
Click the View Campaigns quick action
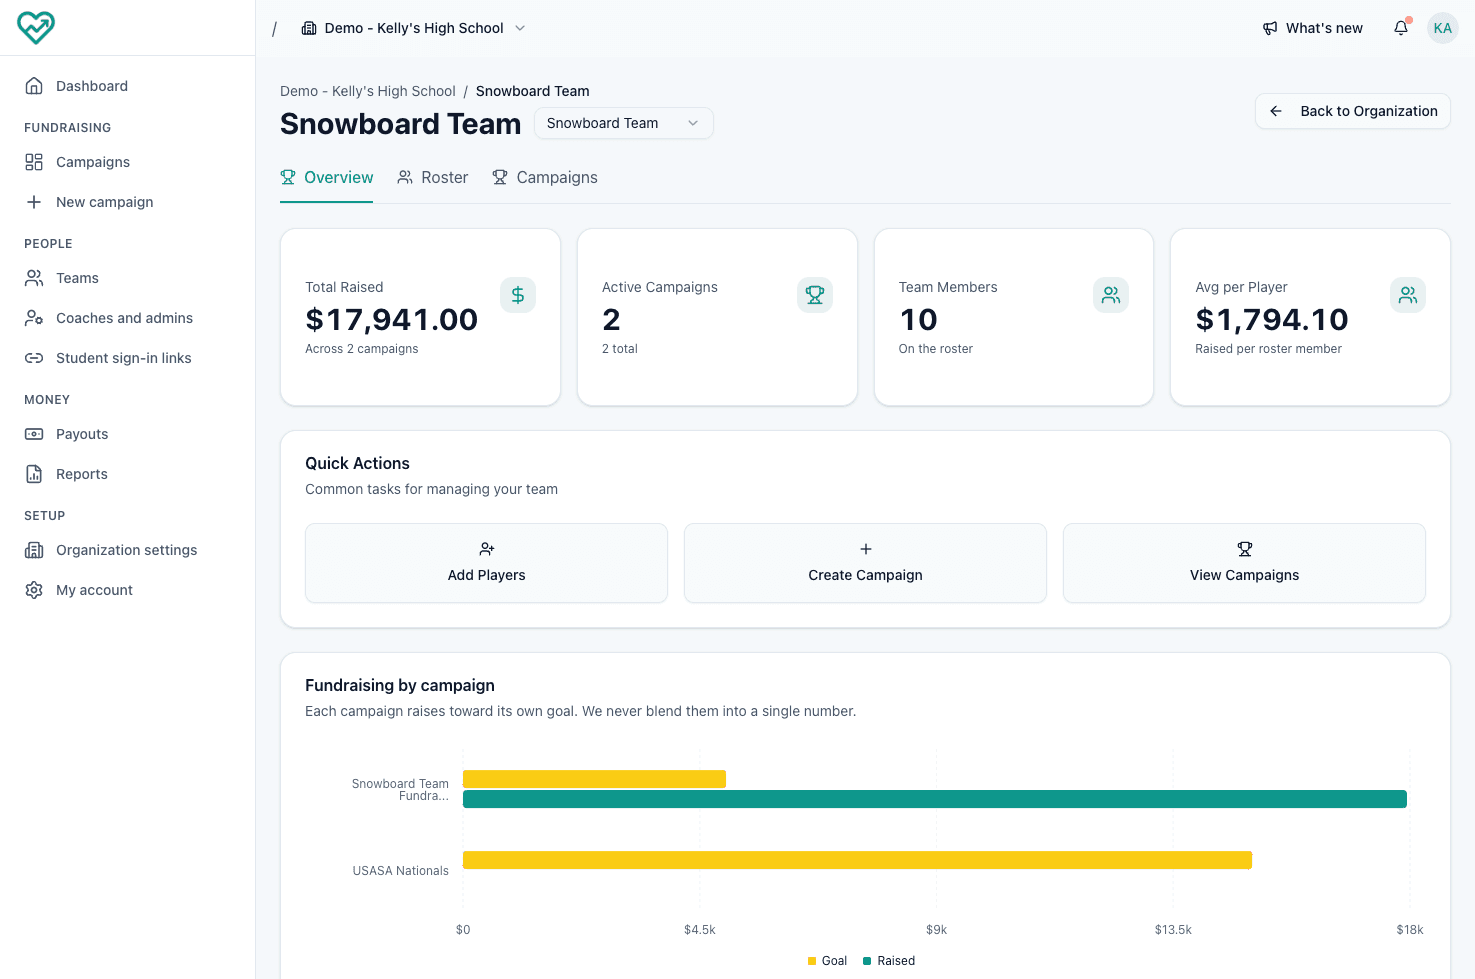pyautogui.click(x=1244, y=563)
